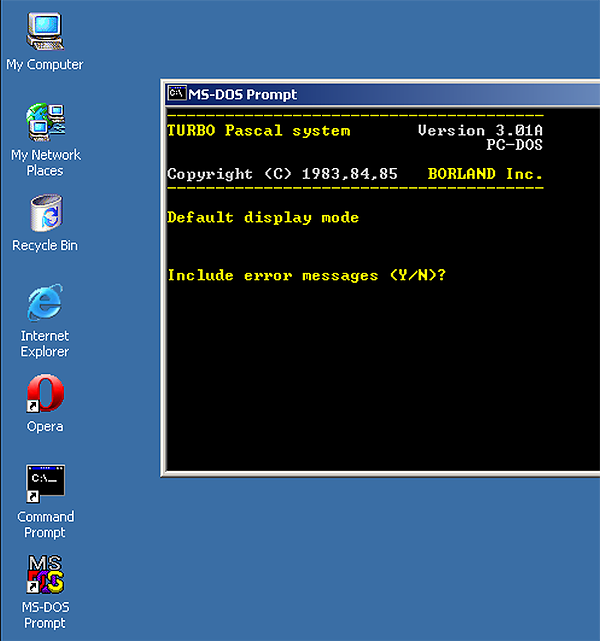Open the MS-DOS Prompt window system menu icon
This screenshot has width=600, height=641.
[177, 93]
